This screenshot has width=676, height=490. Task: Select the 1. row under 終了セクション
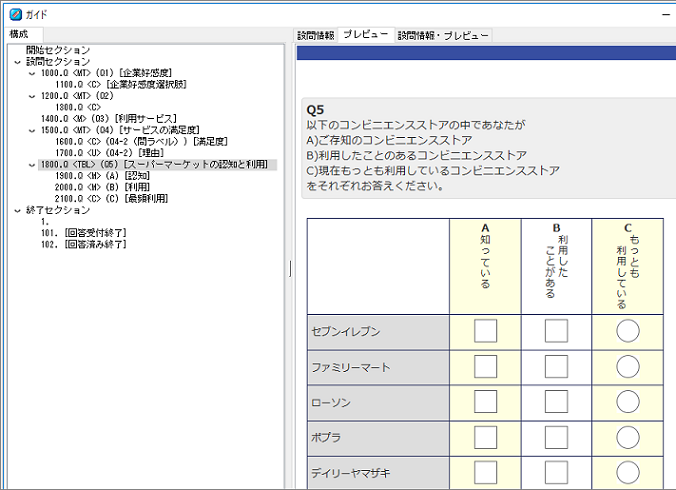click(45, 222)
